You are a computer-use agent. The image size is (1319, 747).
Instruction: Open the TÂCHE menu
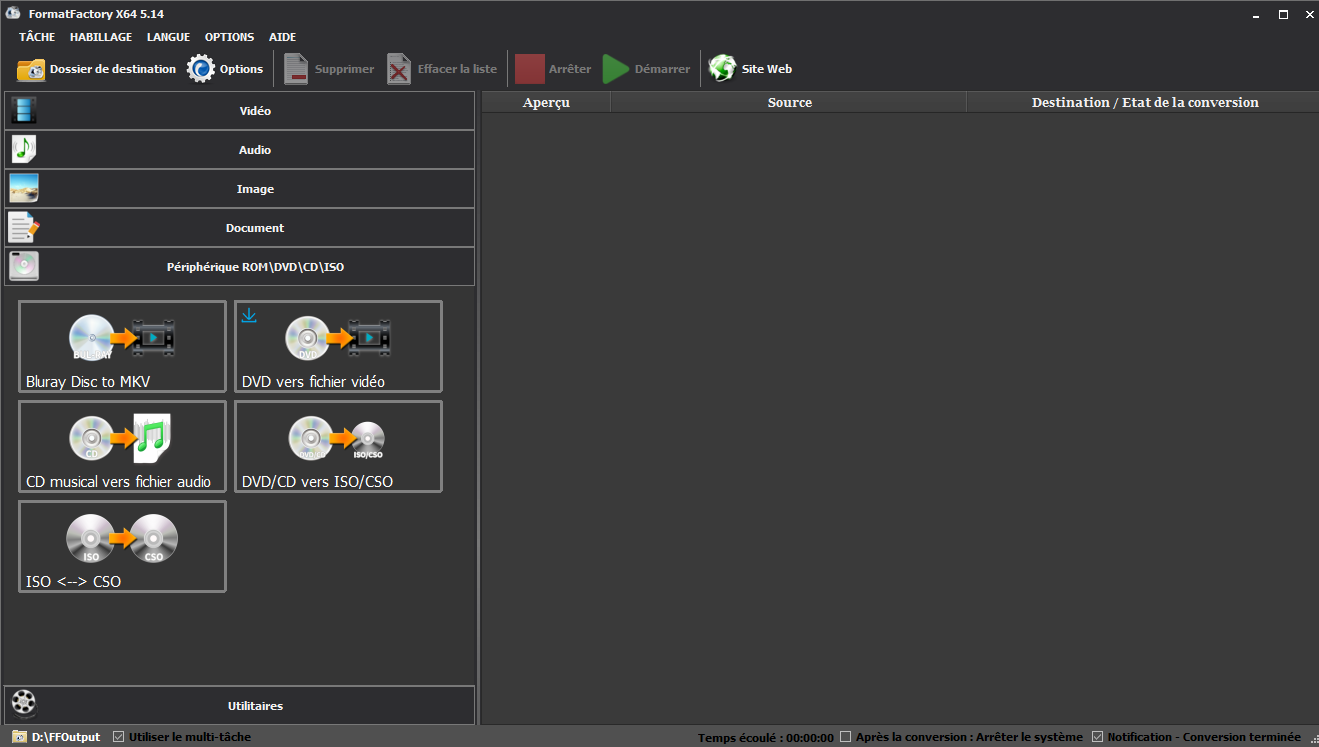pos(37,37)
